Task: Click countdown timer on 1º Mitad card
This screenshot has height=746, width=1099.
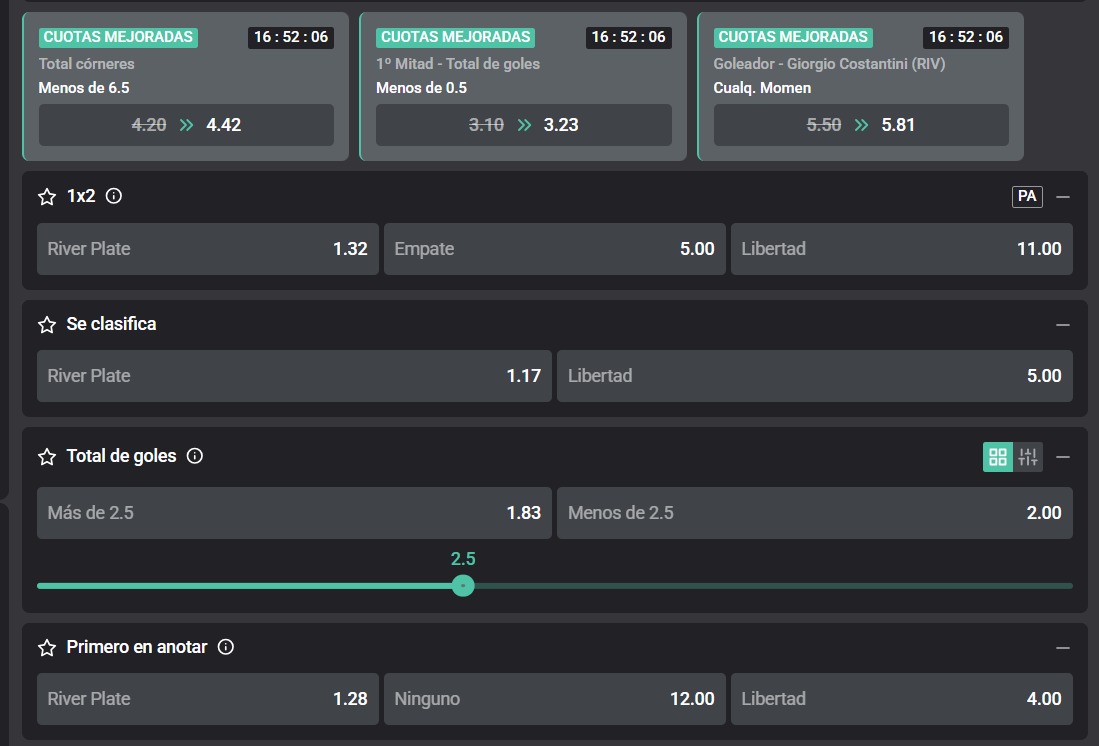Action: pos(629,37)
